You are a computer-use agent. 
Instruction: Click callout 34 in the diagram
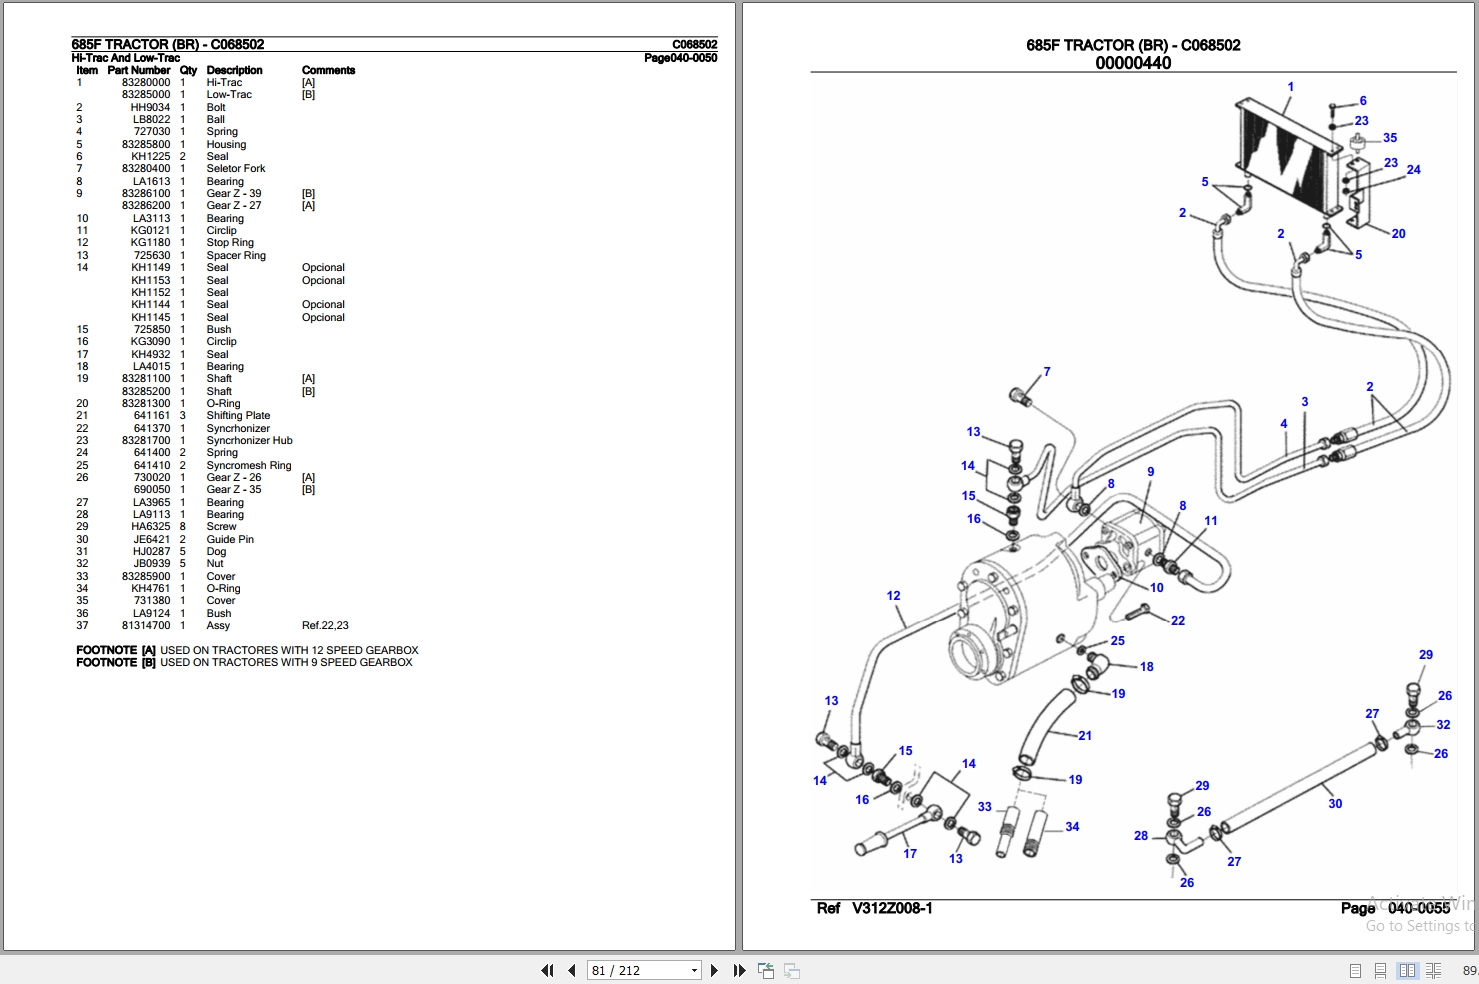click(x=1072, y=827)
